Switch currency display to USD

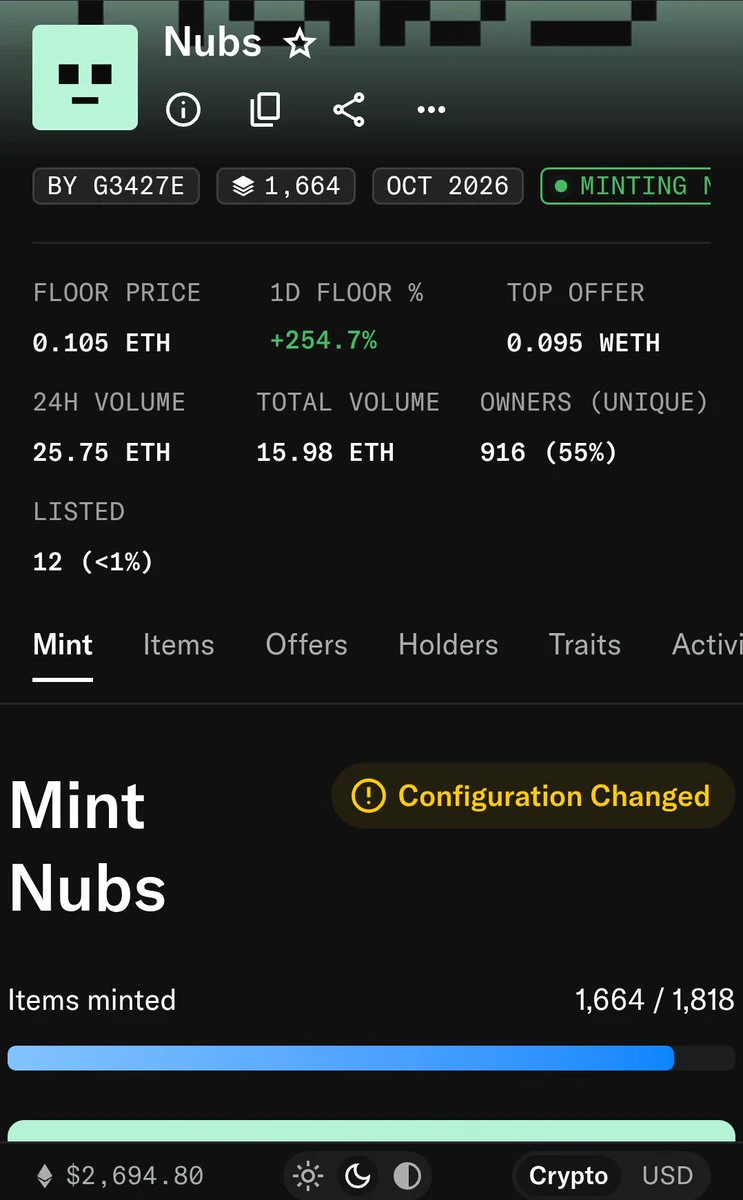coord(667,1176)
